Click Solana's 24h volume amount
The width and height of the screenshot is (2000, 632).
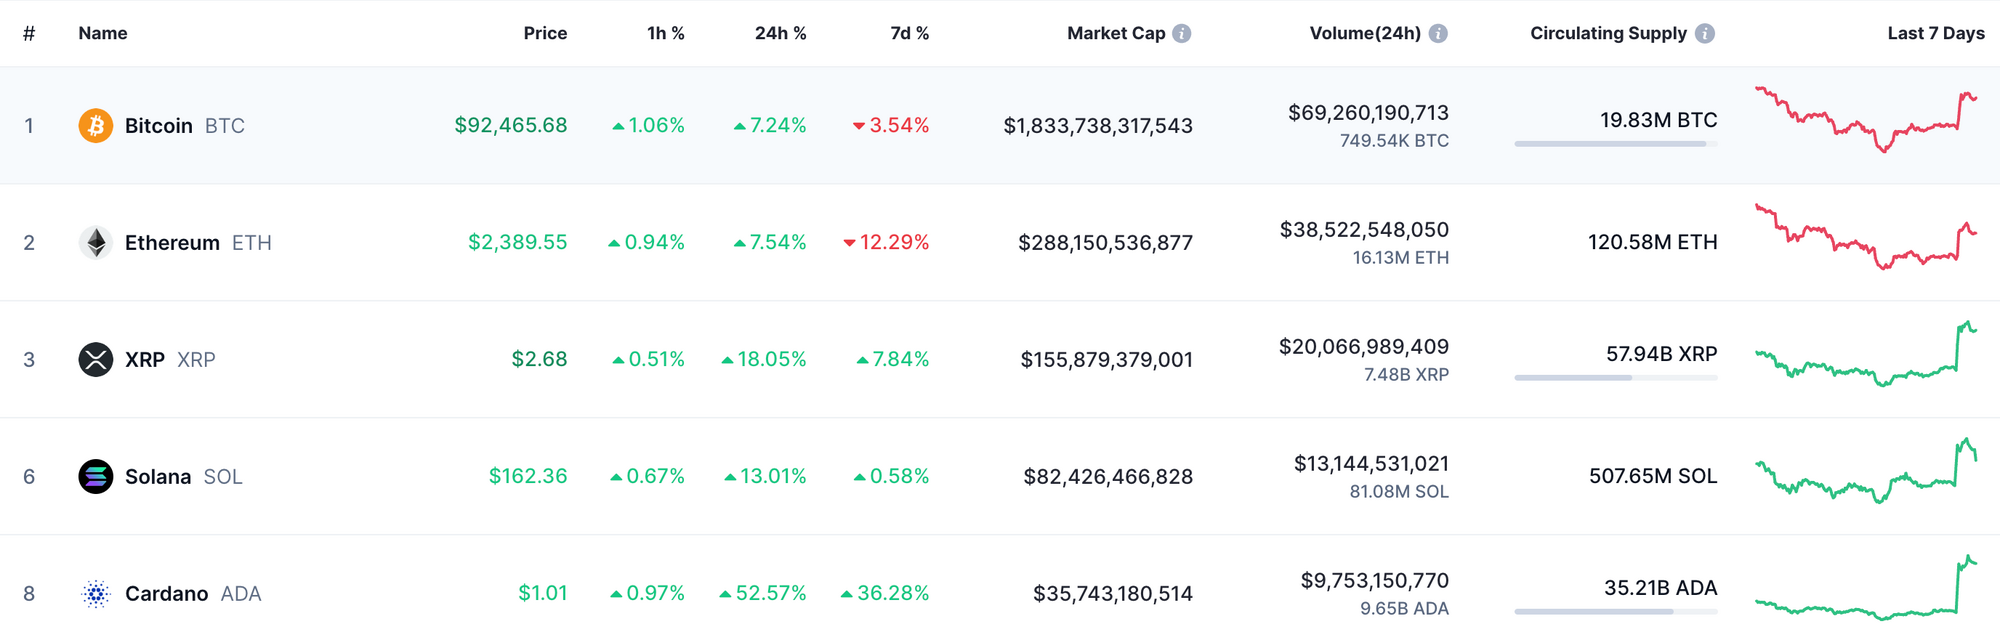tap(1371, 464)
